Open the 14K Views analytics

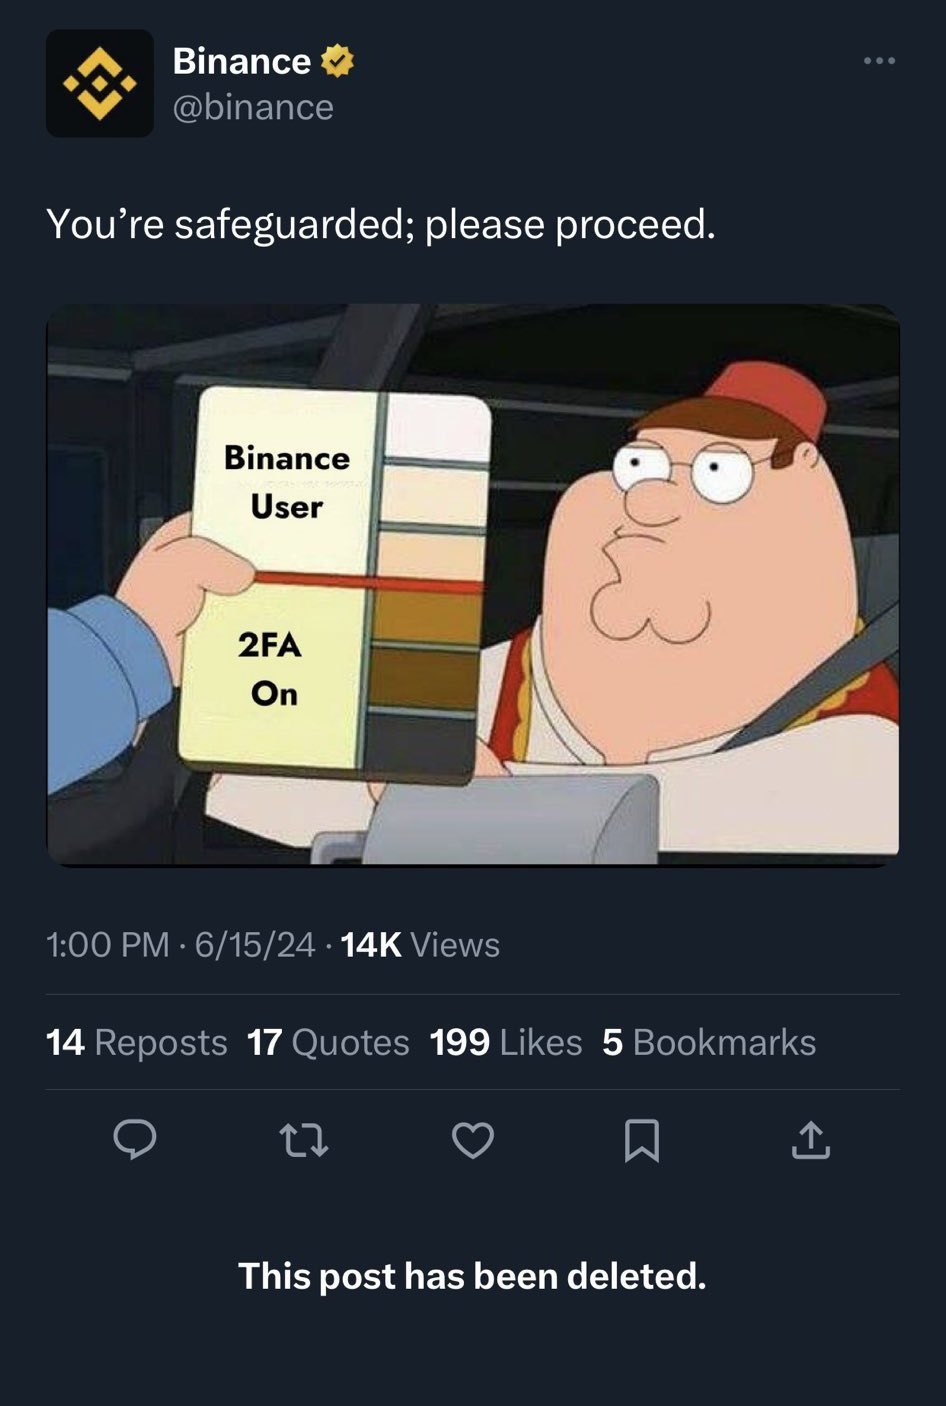[420, 945]
